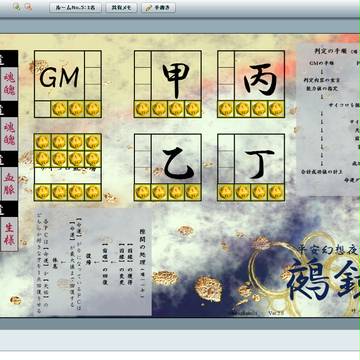This screenshot has width=360, height=360.
Task: Pick second-row rightmost token in the pool
Action: tap(93, 159)
